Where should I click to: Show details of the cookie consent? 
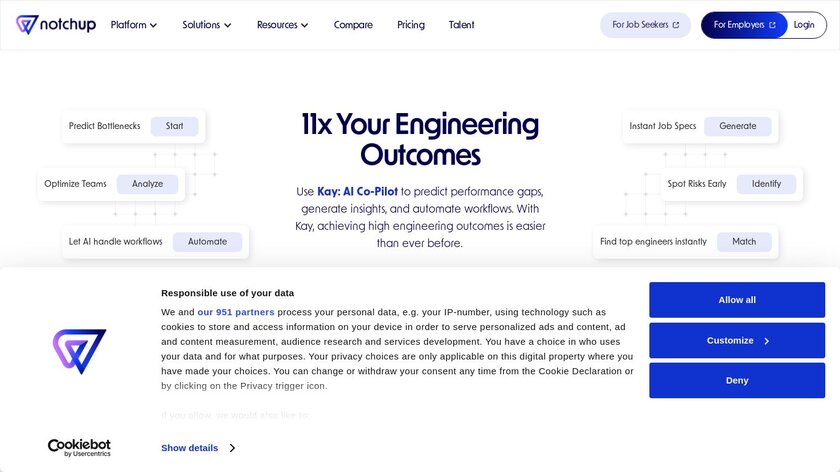coord(197,448)
